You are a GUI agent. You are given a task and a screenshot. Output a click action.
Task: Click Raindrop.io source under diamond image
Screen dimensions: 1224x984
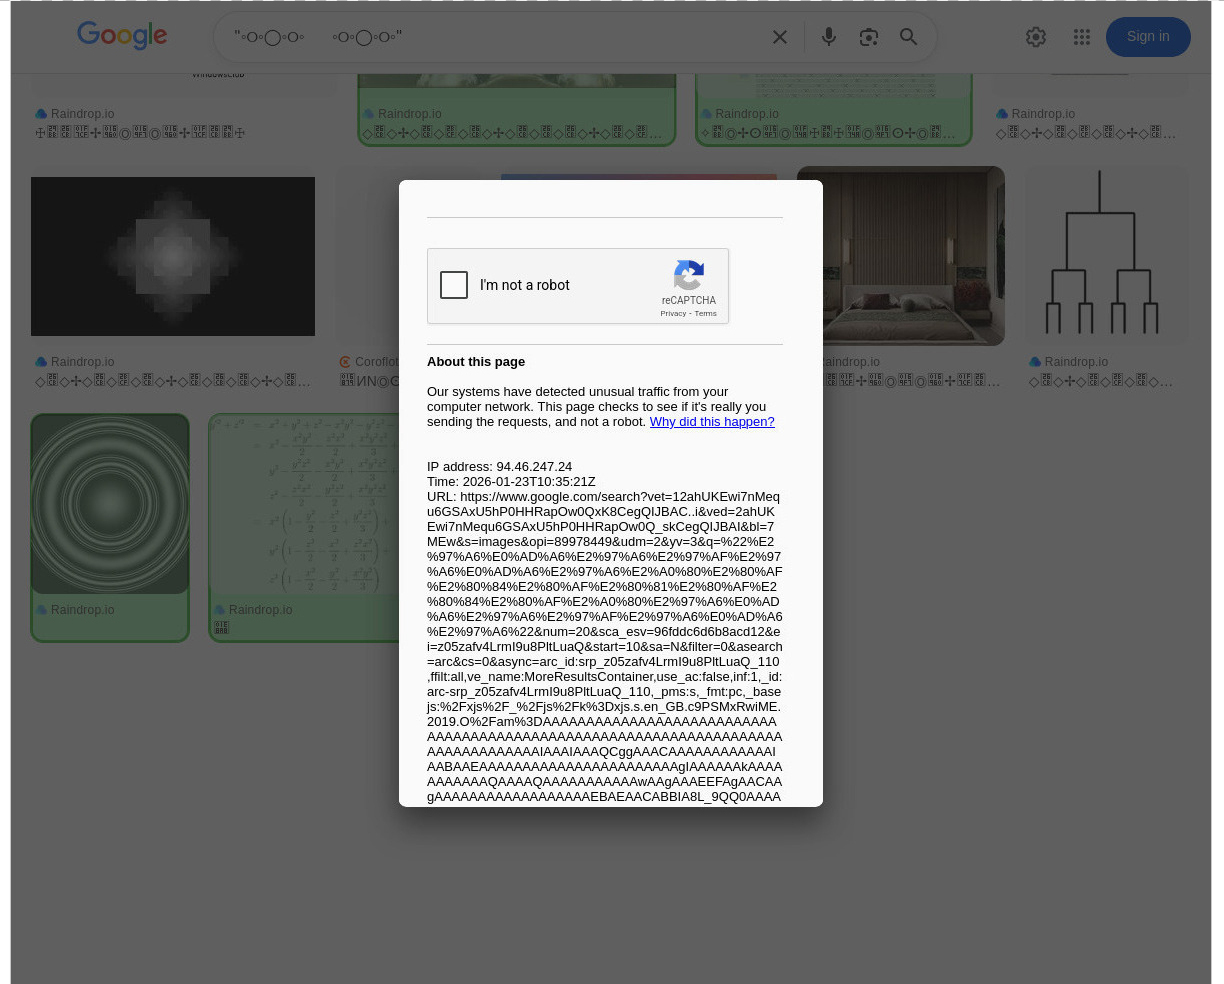82,362
